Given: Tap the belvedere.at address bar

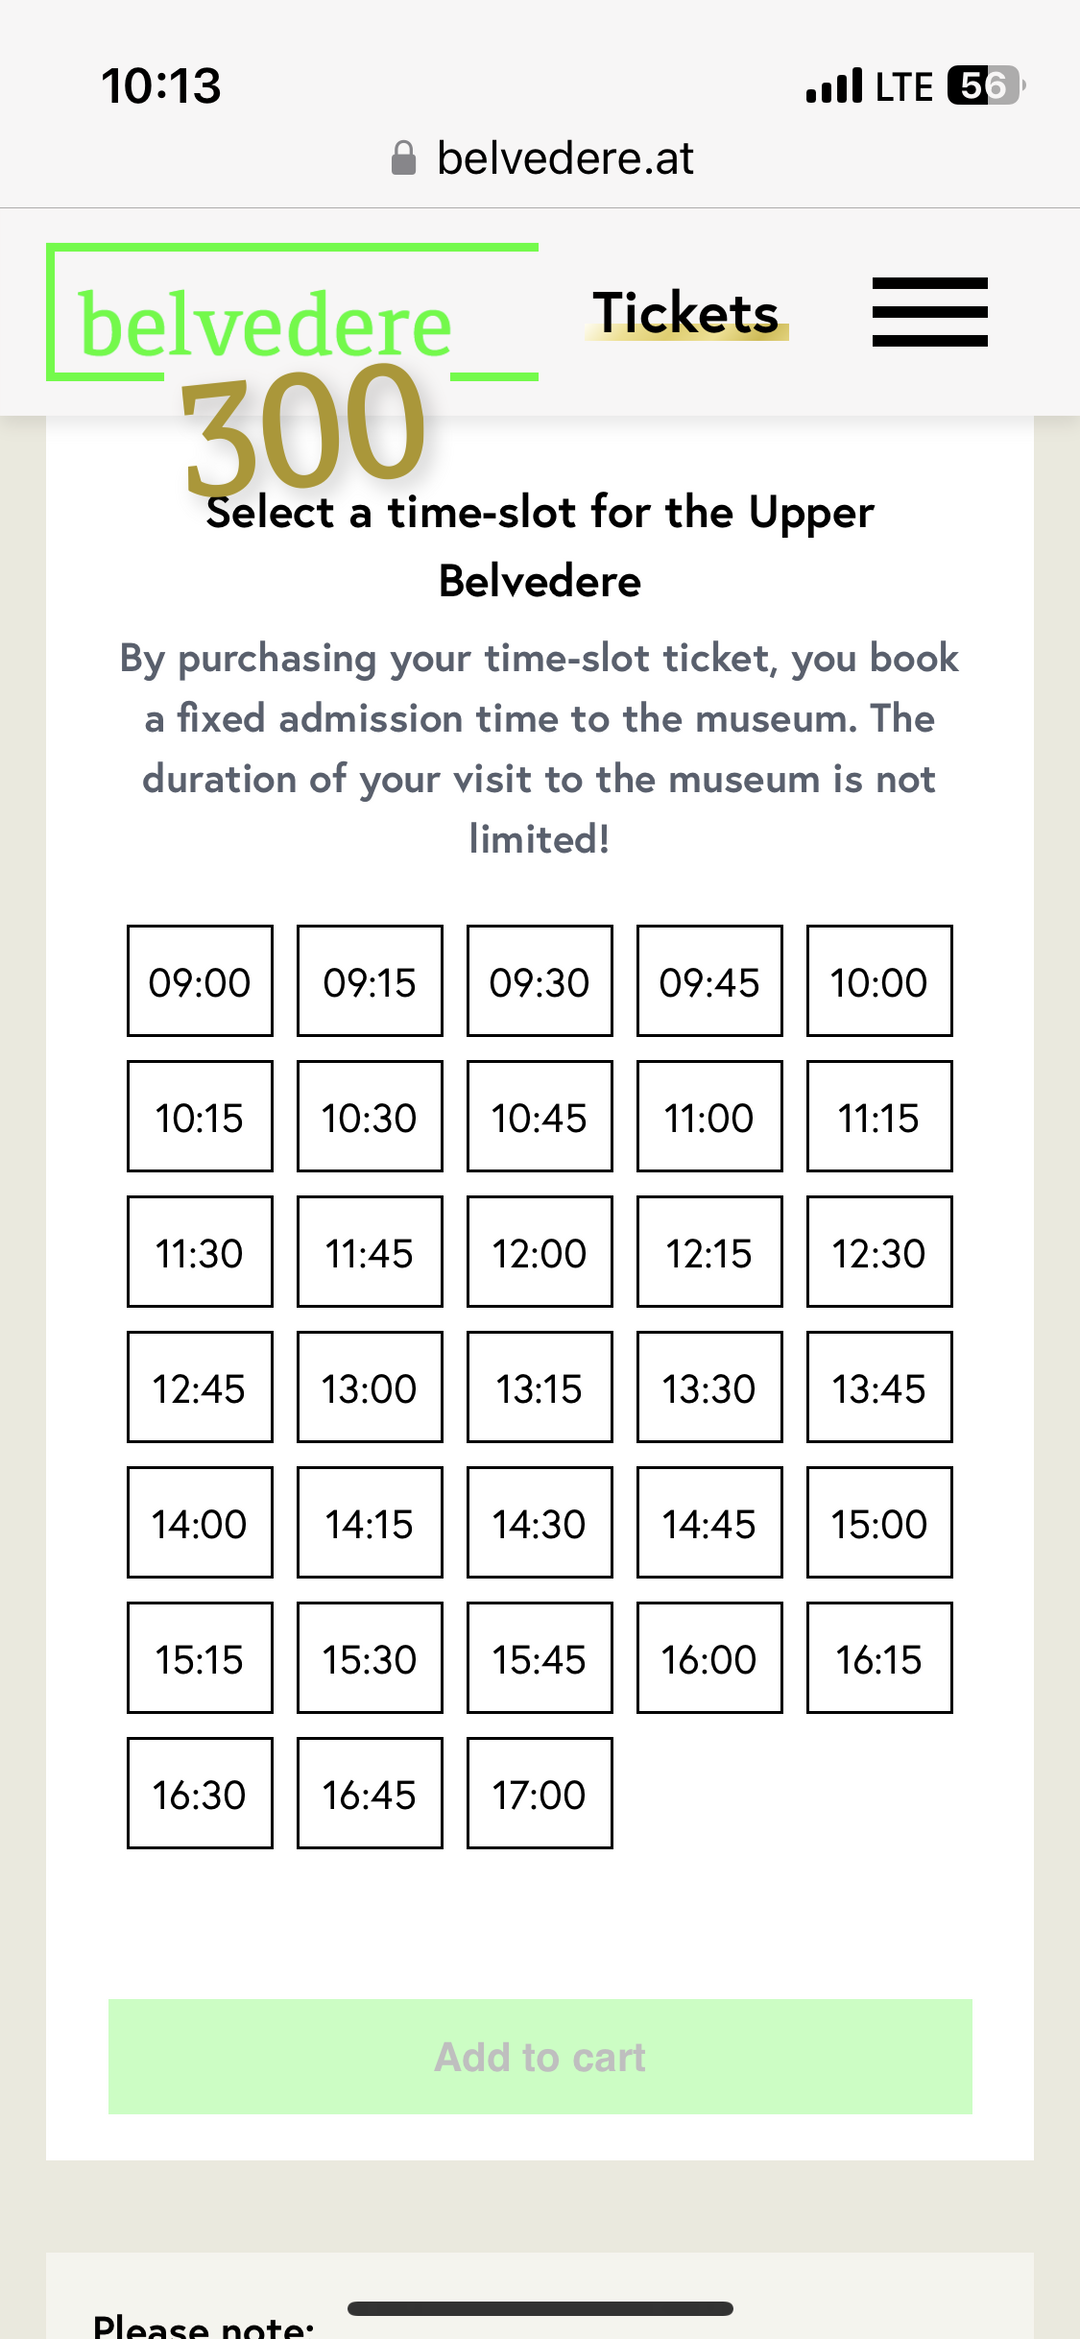Looking at the screenshot, I should 541,158.
